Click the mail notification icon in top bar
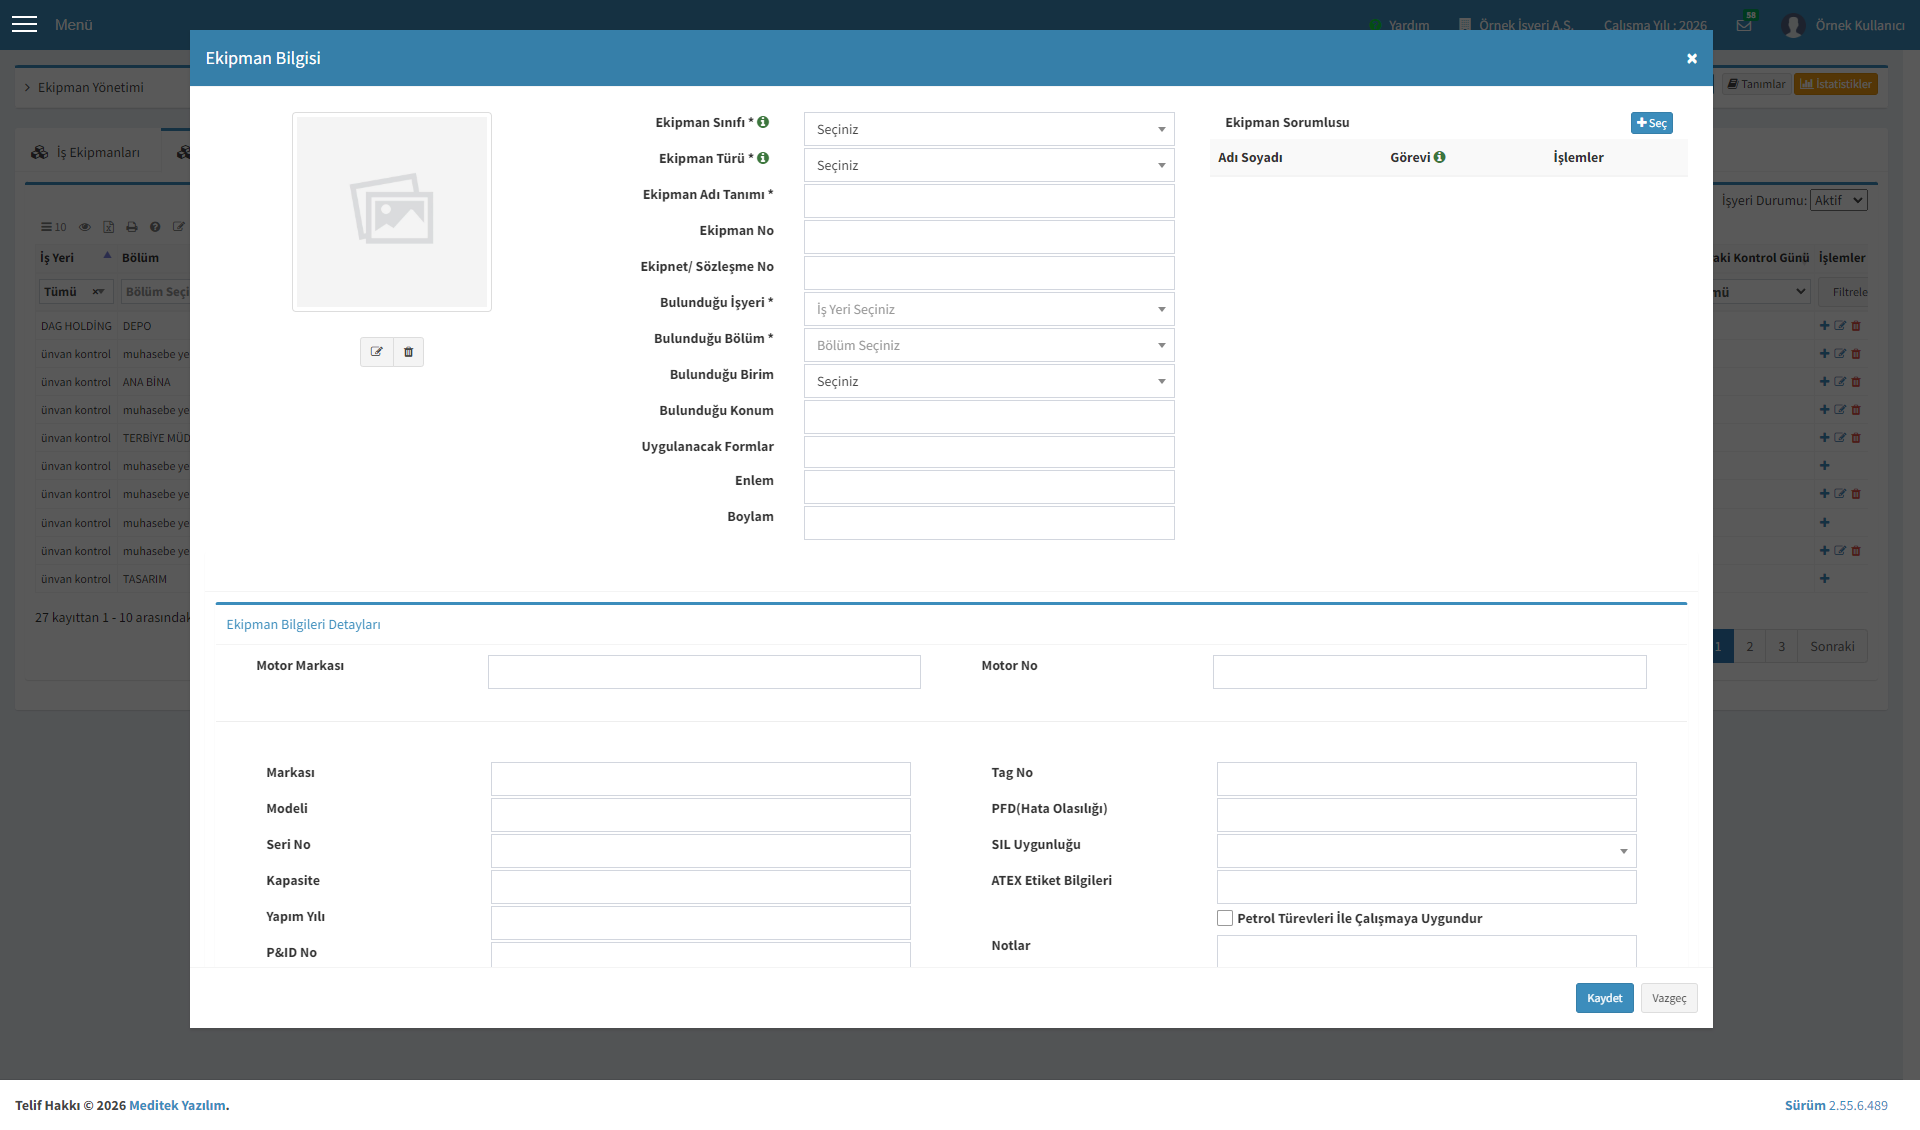This screenshot has width=1920, height=1130. [1744, 25]
